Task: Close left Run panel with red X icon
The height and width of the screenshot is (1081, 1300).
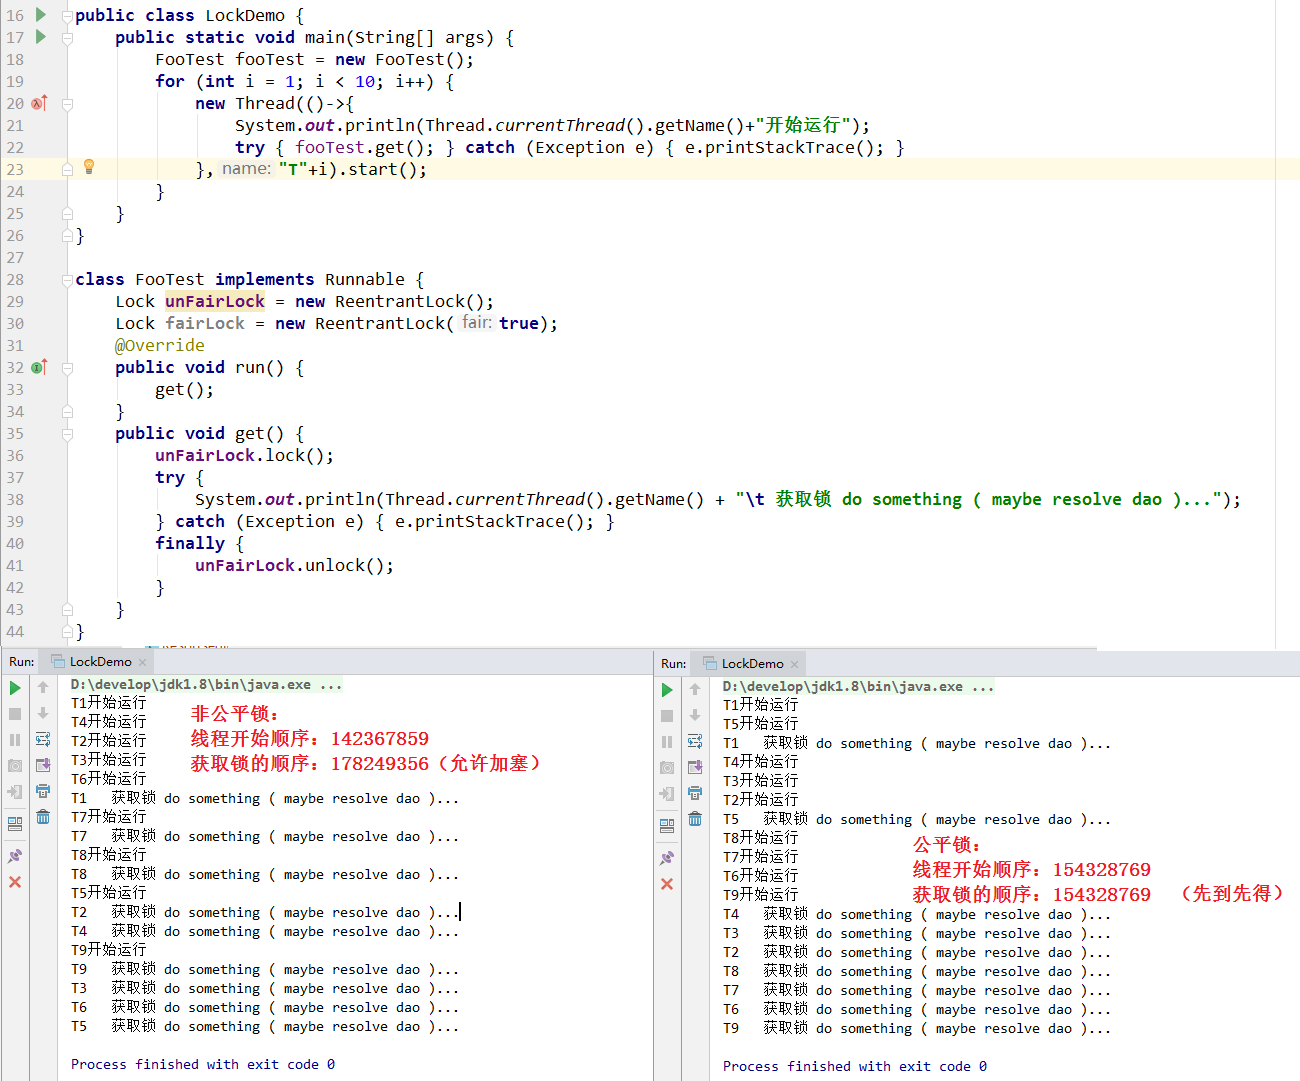Action: coord(15,882)
